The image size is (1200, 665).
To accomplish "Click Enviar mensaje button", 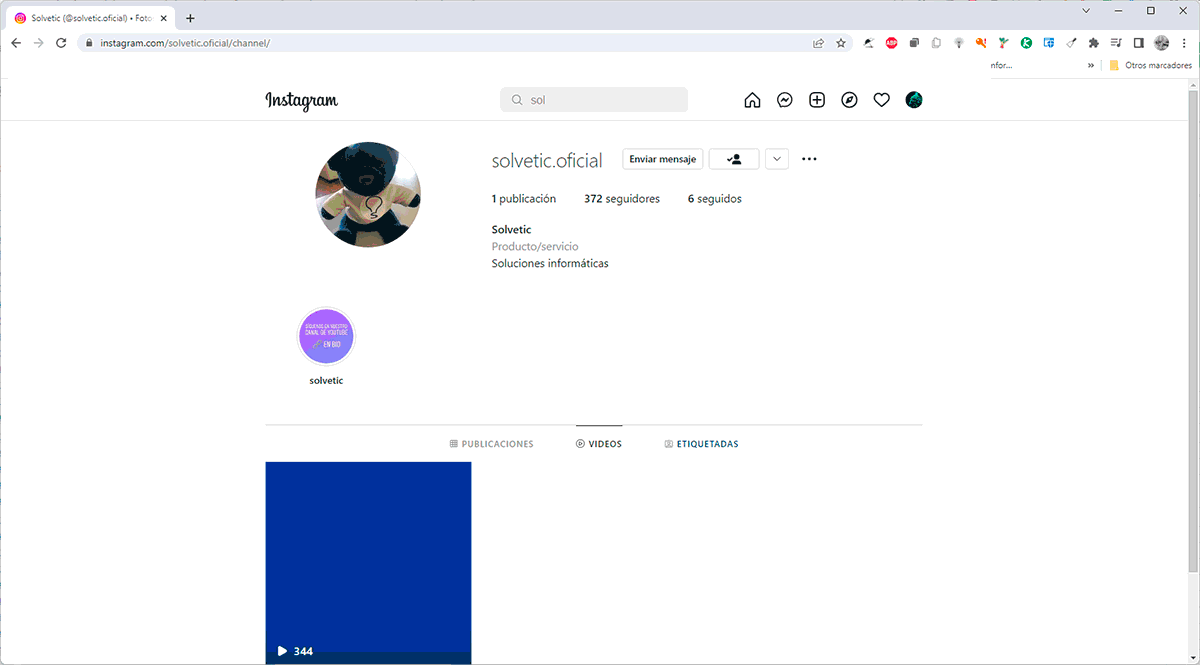I will [x=662, y=159].
